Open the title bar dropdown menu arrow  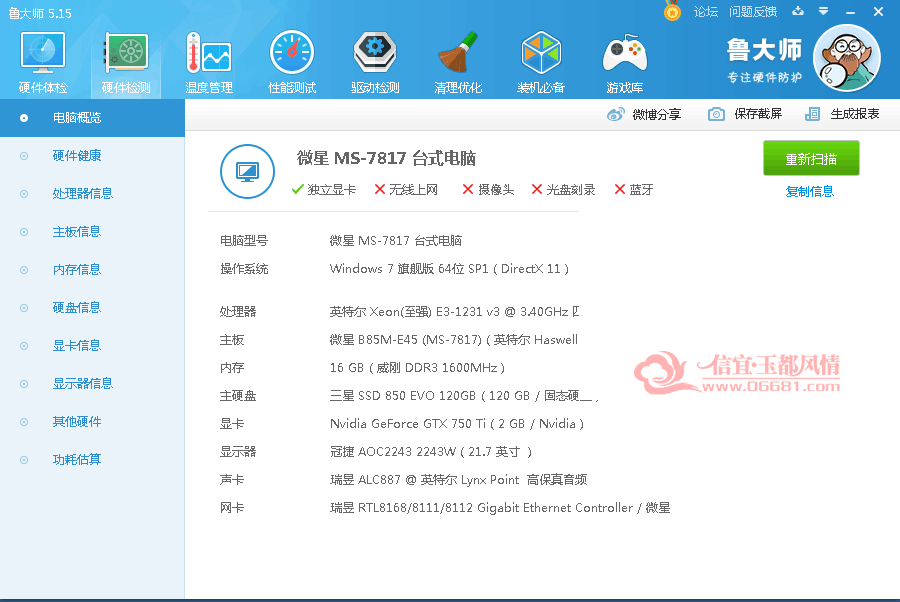pyautogui.click(x=824, y=11)
